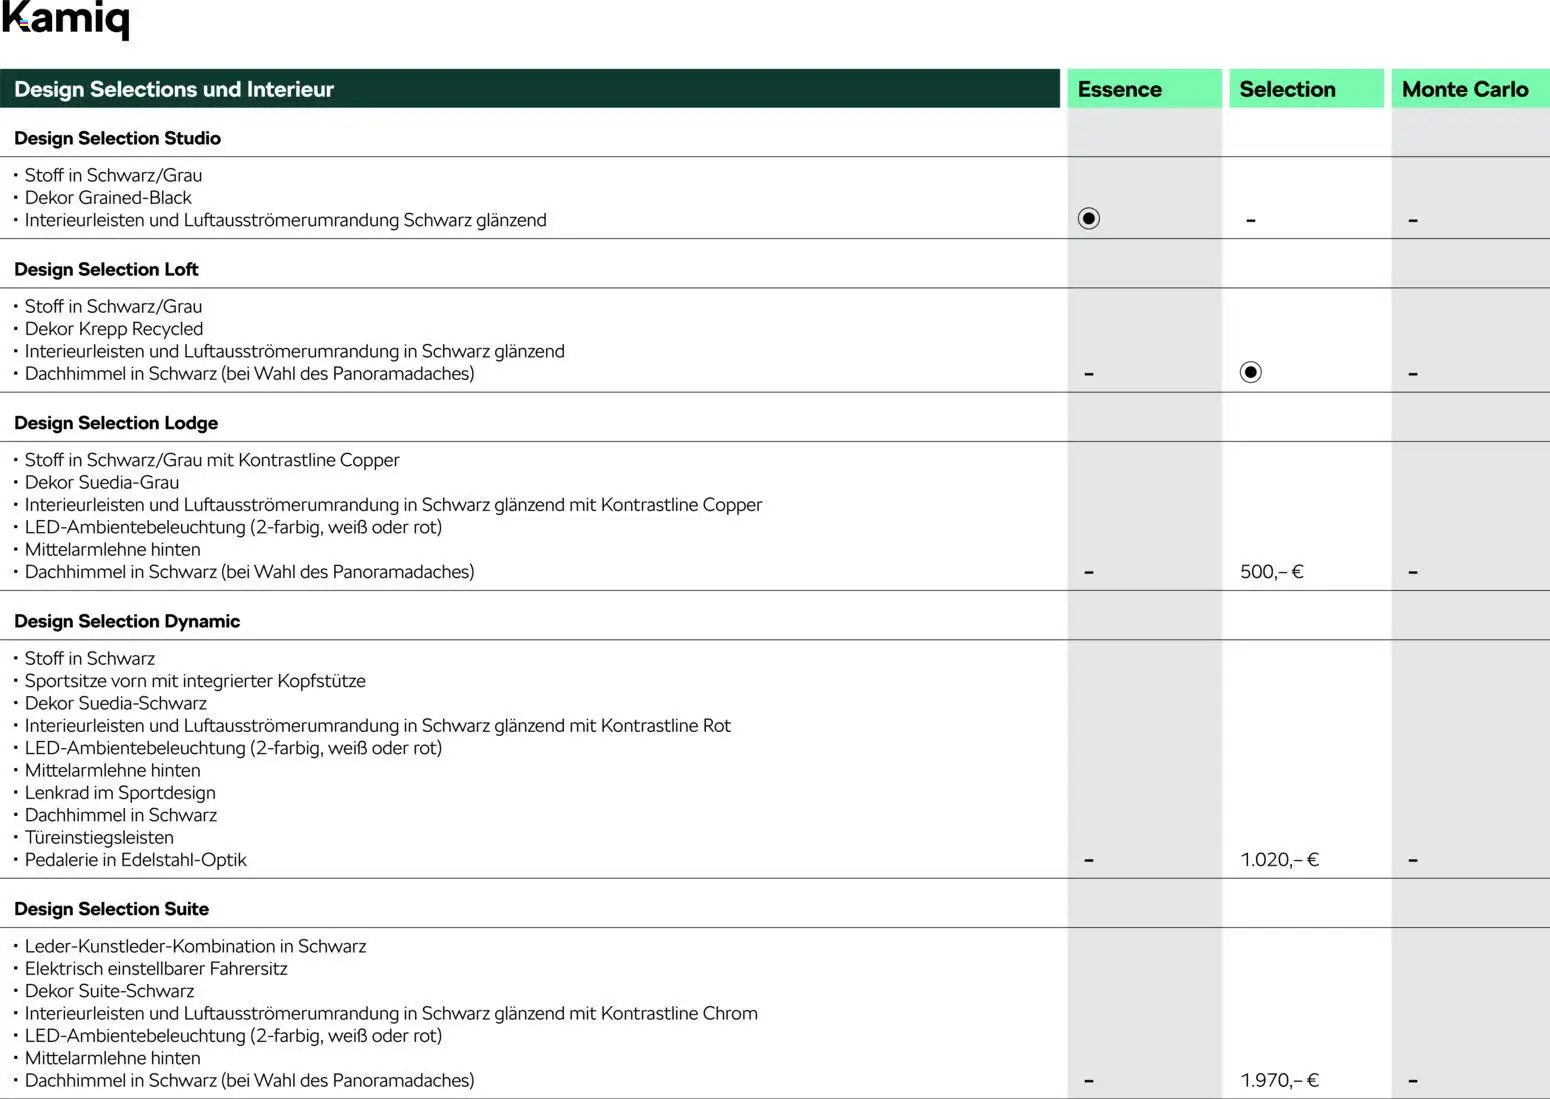1550x1099 pixels.
Task: Open the Design Selection Suite heading
Action: coord(111,909)
